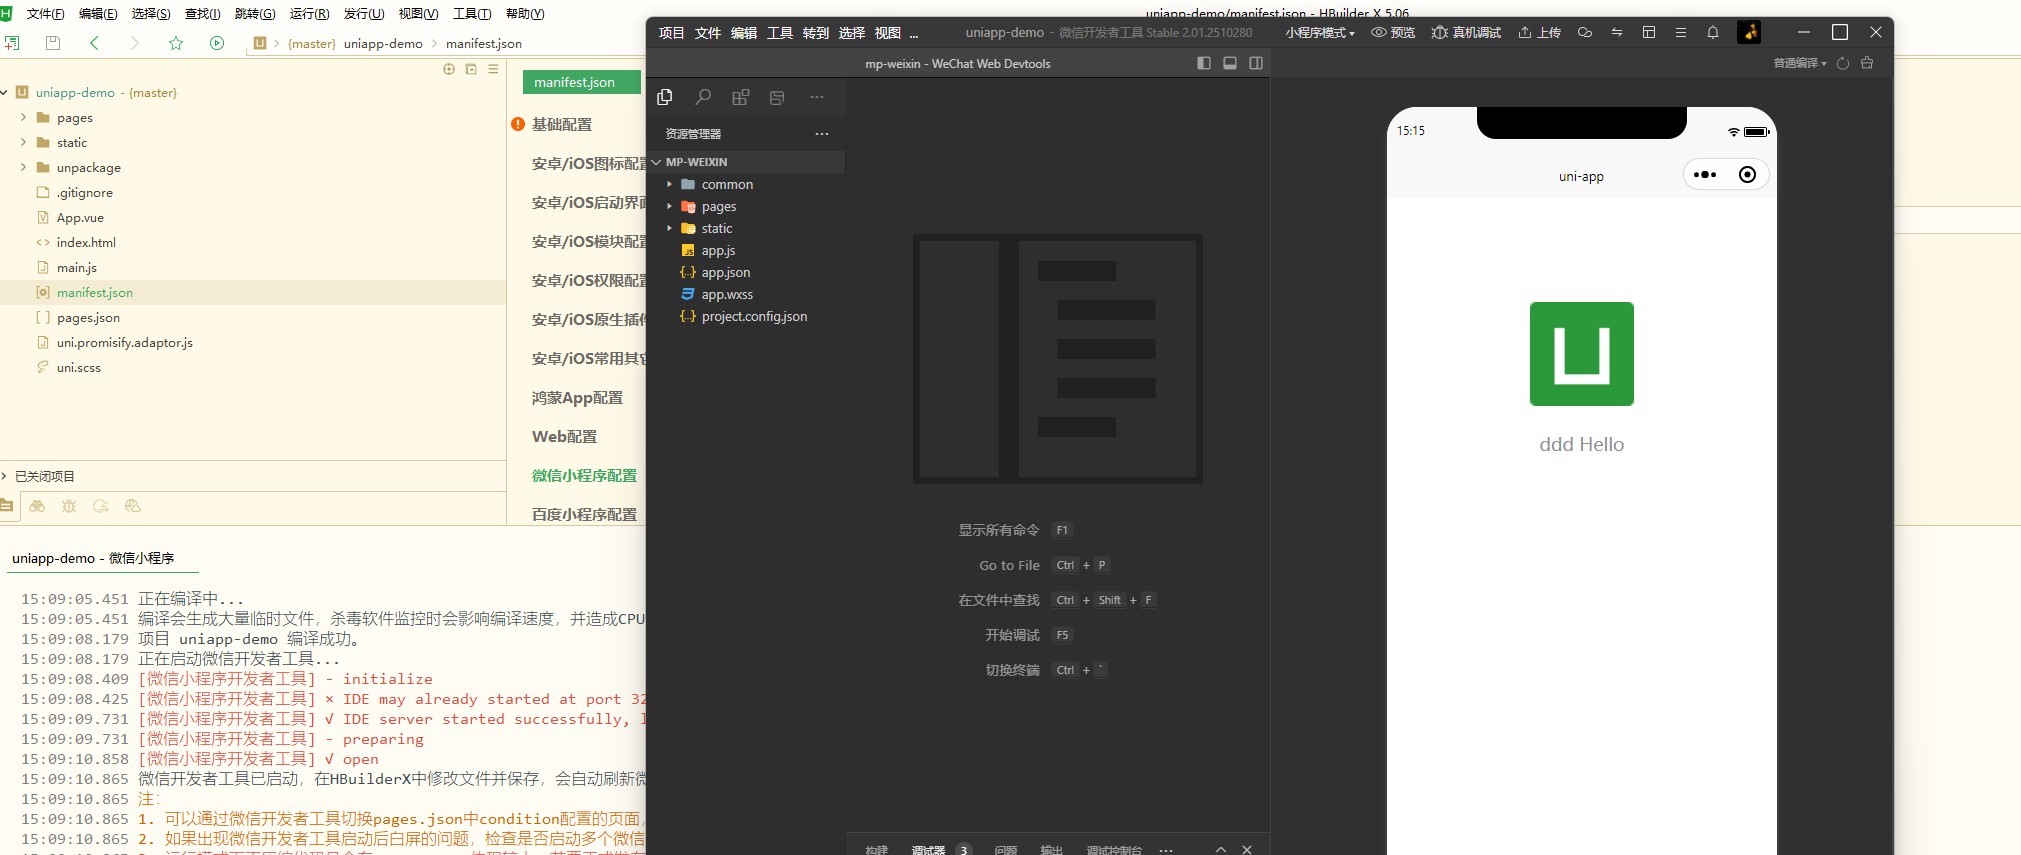Click the three-lines details icon in Devtools header
This screenshot has width=2021, height=855.
[x=1681, y=32]
